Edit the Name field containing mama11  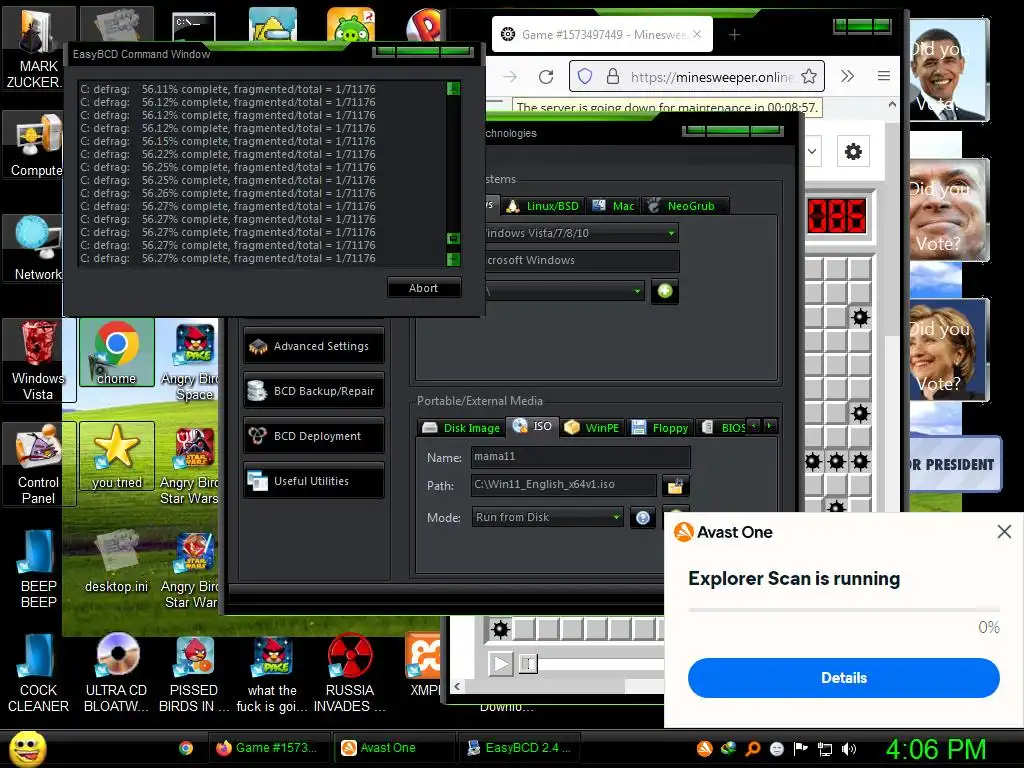pyautogui.click(x=581, y=456)
